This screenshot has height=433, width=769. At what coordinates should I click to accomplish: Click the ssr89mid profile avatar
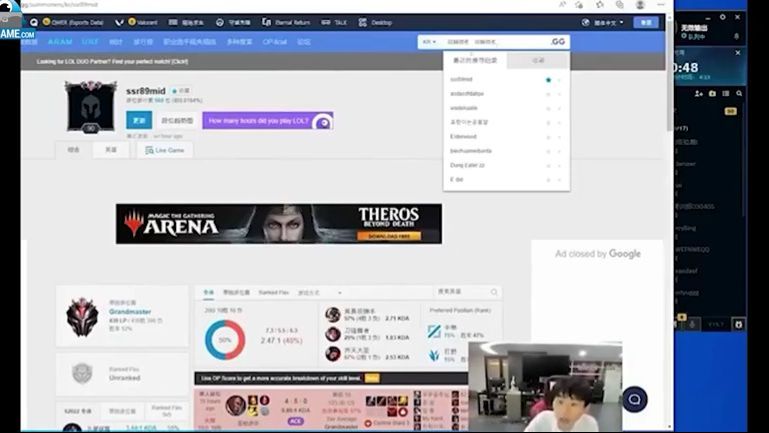pyautogui.click(x=90, y=106)
